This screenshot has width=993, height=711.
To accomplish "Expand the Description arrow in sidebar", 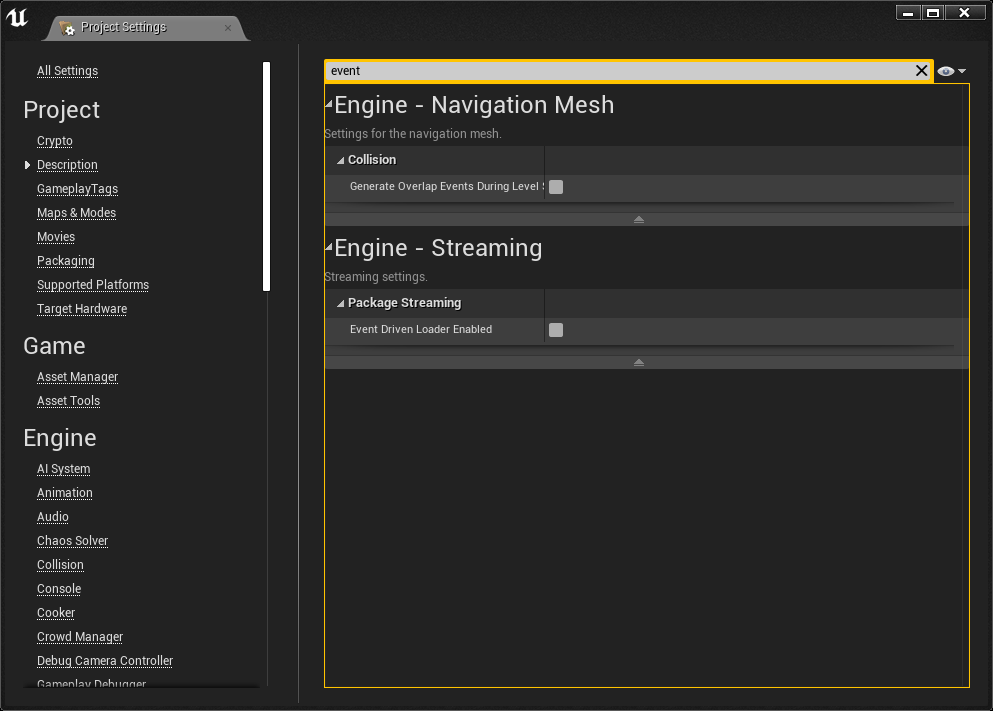I will click(27, 165).
